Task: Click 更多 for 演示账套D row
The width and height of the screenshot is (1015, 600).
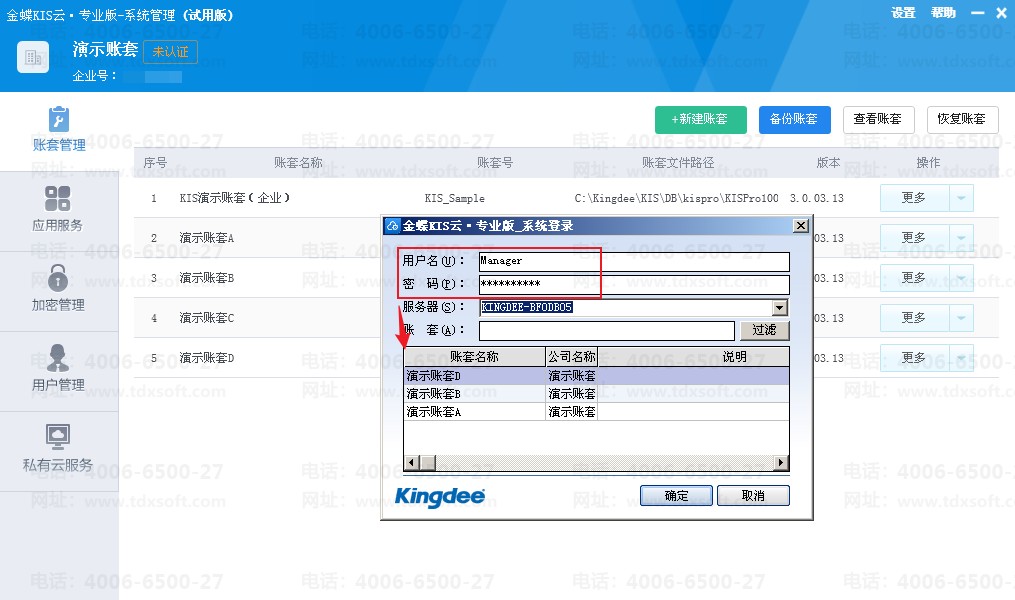Action: click(x=914, y=358)
